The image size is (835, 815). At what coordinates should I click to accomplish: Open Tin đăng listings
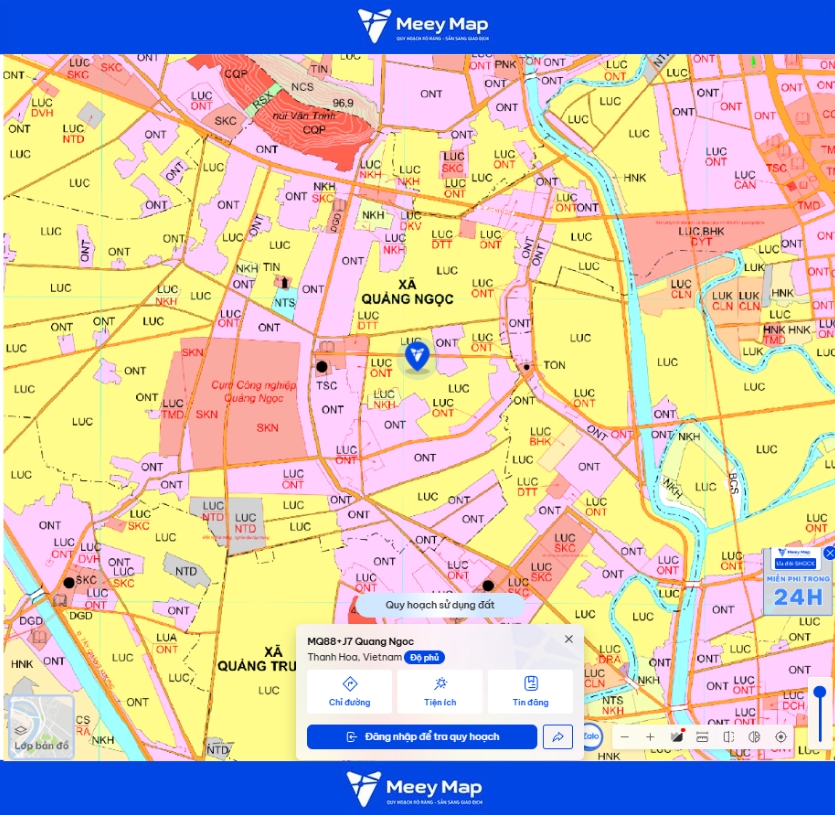[x=530, y=691]
